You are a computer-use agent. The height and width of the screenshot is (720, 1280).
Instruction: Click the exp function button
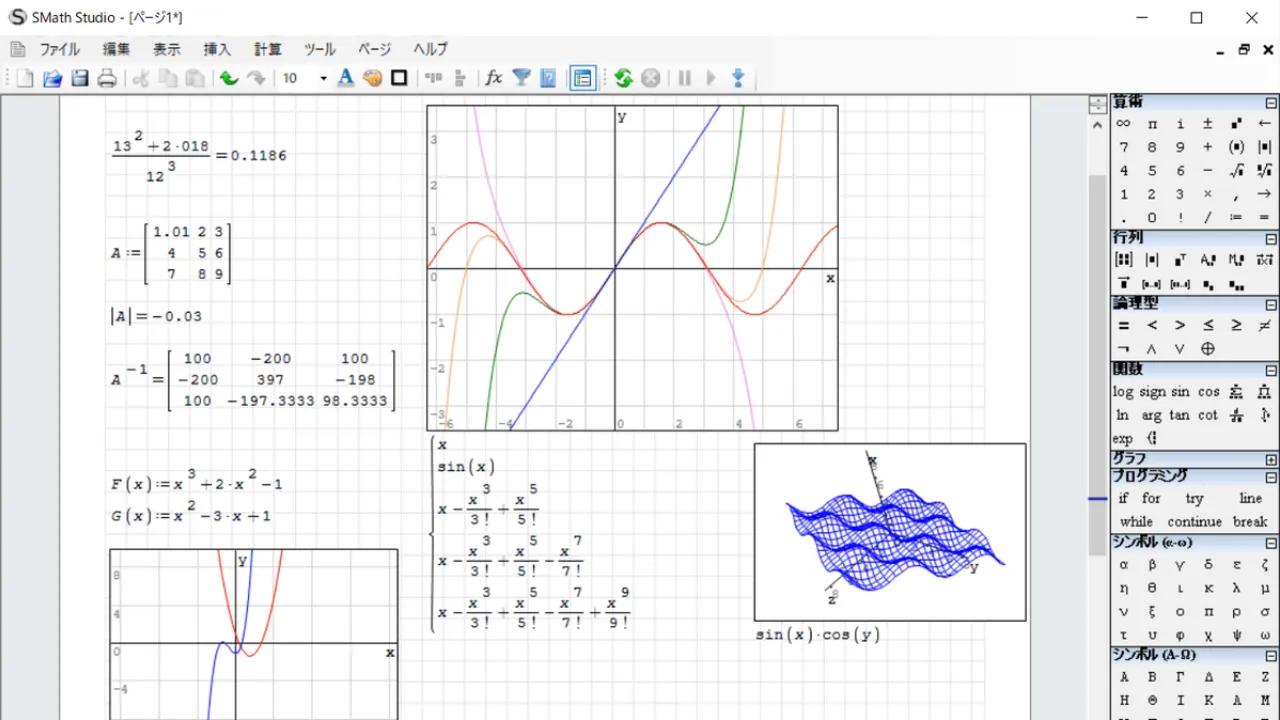1123,438
